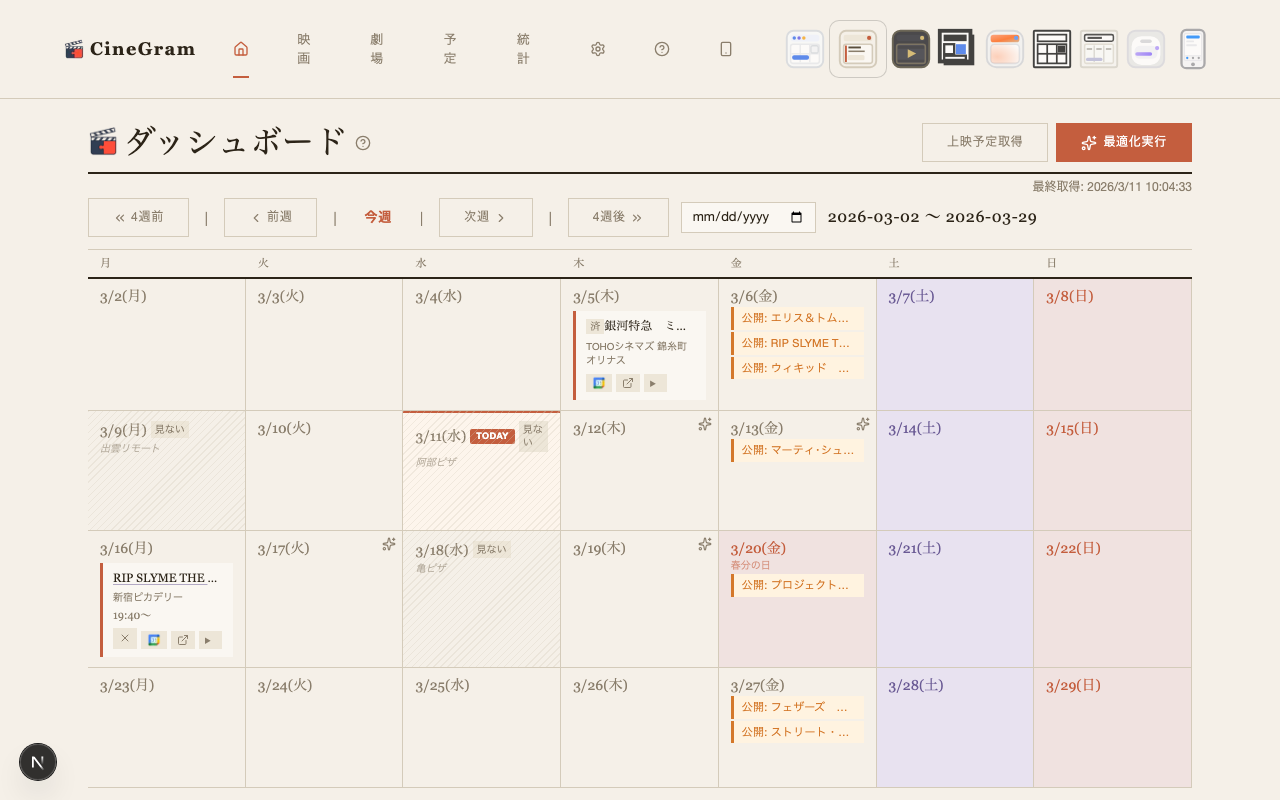Toggle 見ない tag on 3/18 Wednesday
The width and height of the screenshot is (1280, 800).
[x=491, y=549]
